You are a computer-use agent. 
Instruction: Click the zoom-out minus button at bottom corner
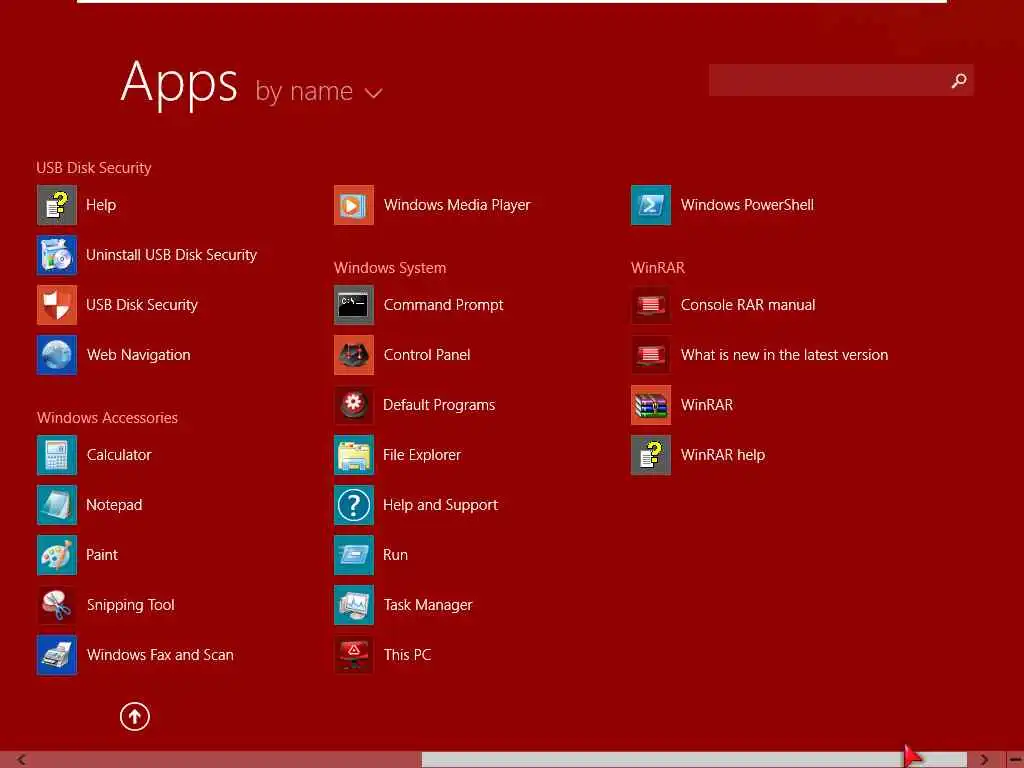(x=1015, y=760)
